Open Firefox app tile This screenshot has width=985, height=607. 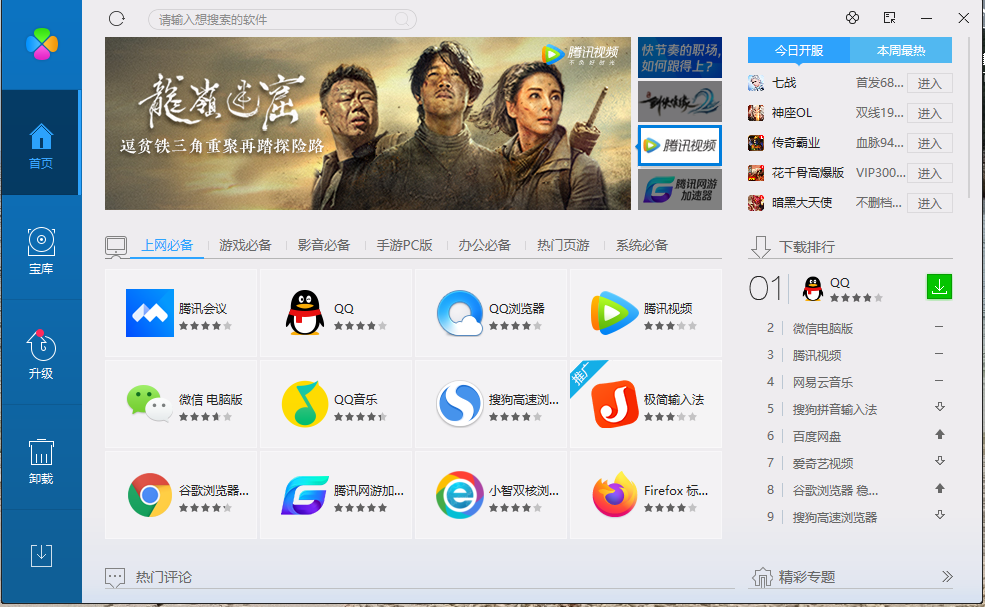point(646,495)
